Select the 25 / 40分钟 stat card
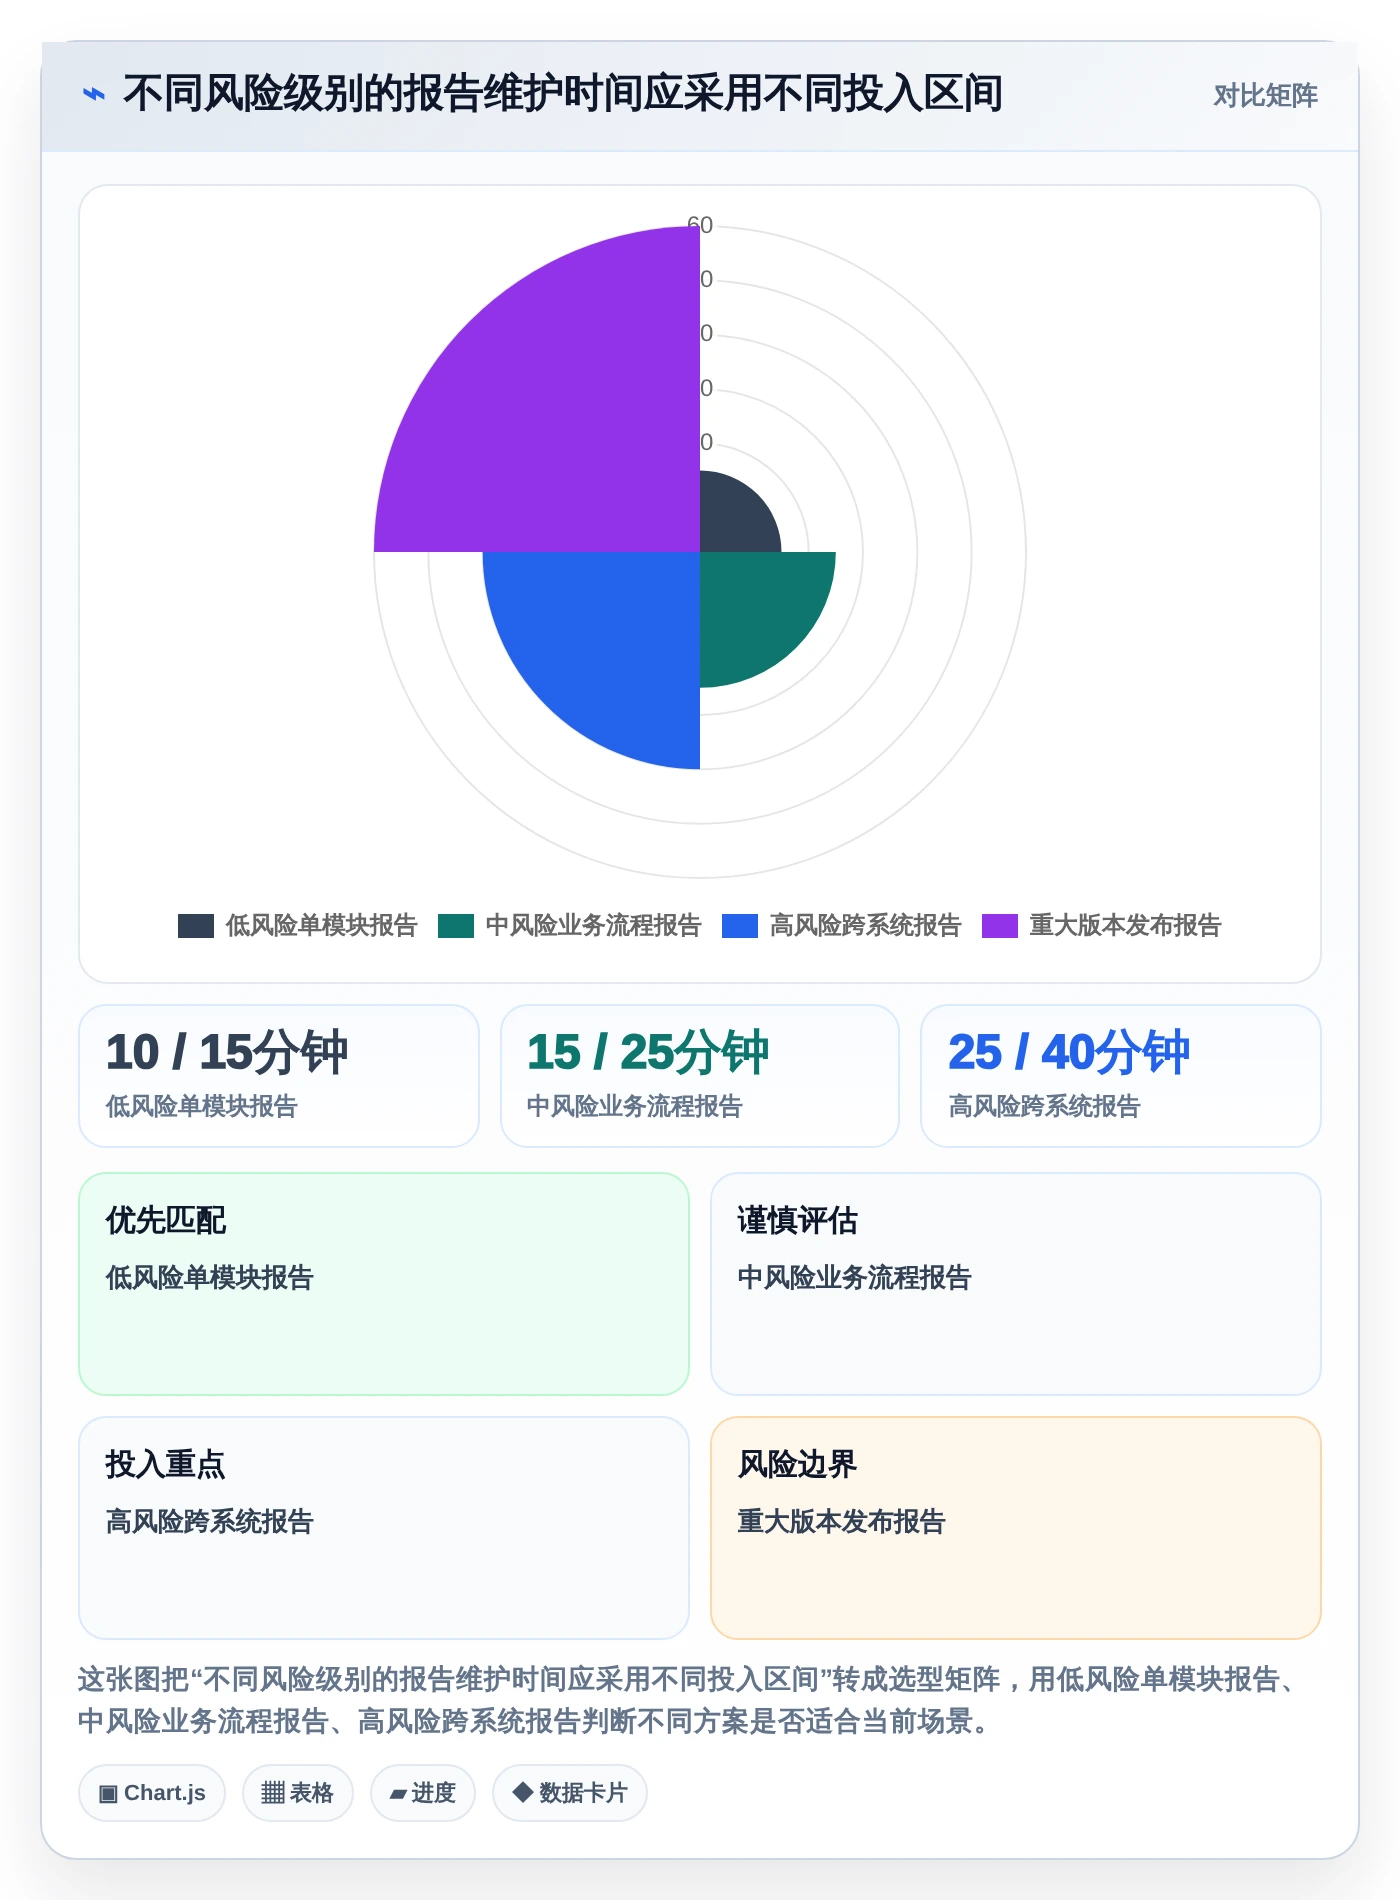 (1121, 1076)
